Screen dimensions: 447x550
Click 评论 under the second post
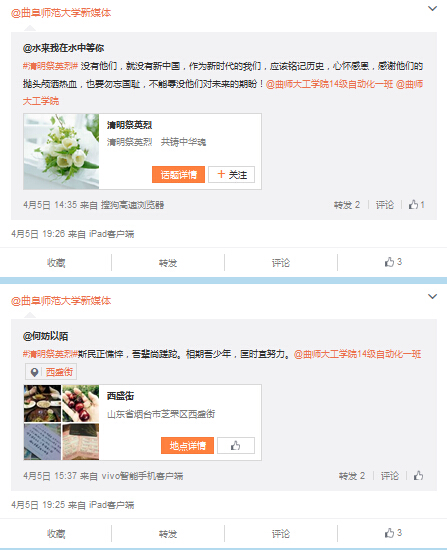pos(281,534)
